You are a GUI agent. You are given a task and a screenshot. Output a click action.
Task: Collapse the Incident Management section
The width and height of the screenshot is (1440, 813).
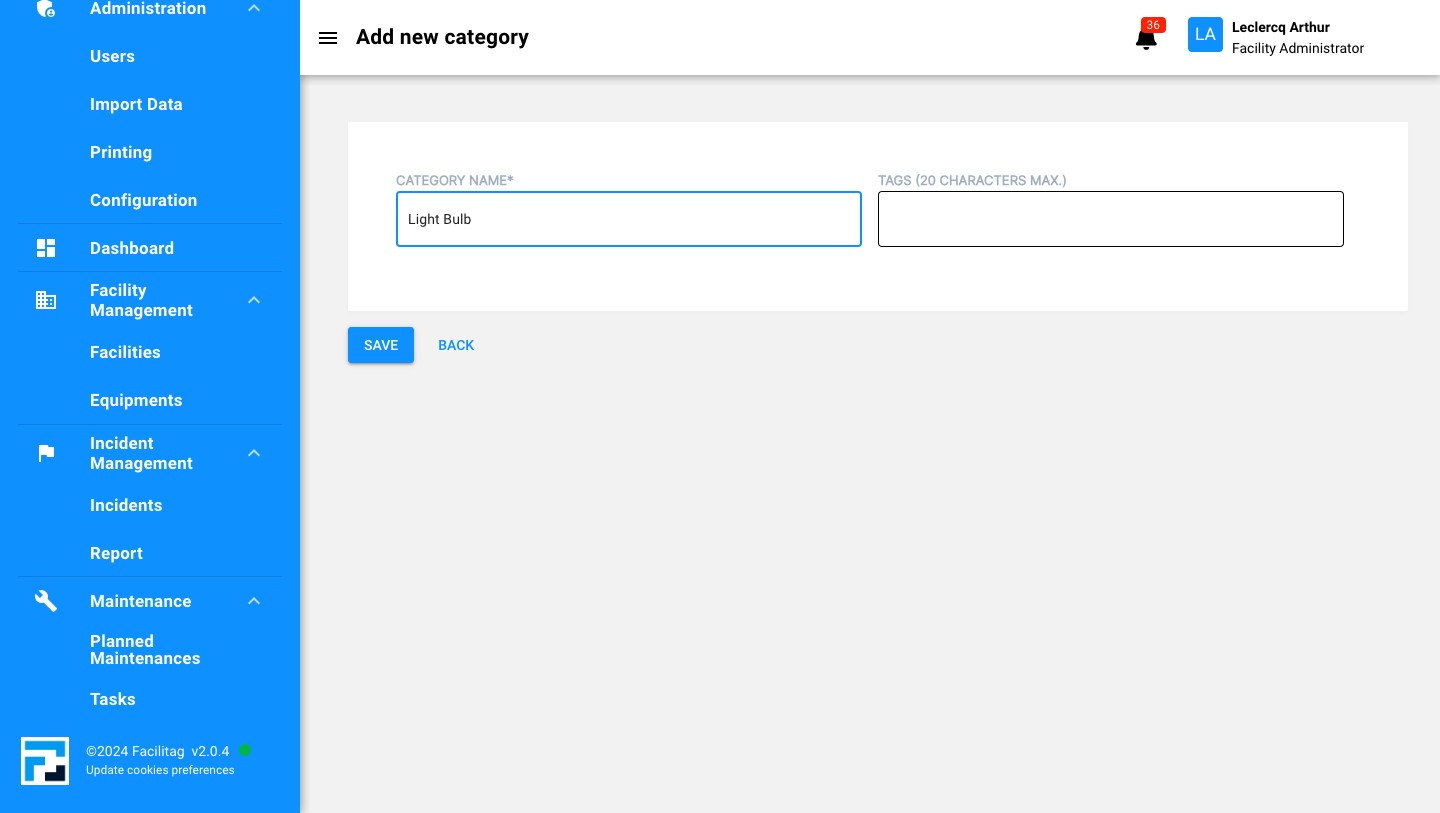(x=254, y=453)
